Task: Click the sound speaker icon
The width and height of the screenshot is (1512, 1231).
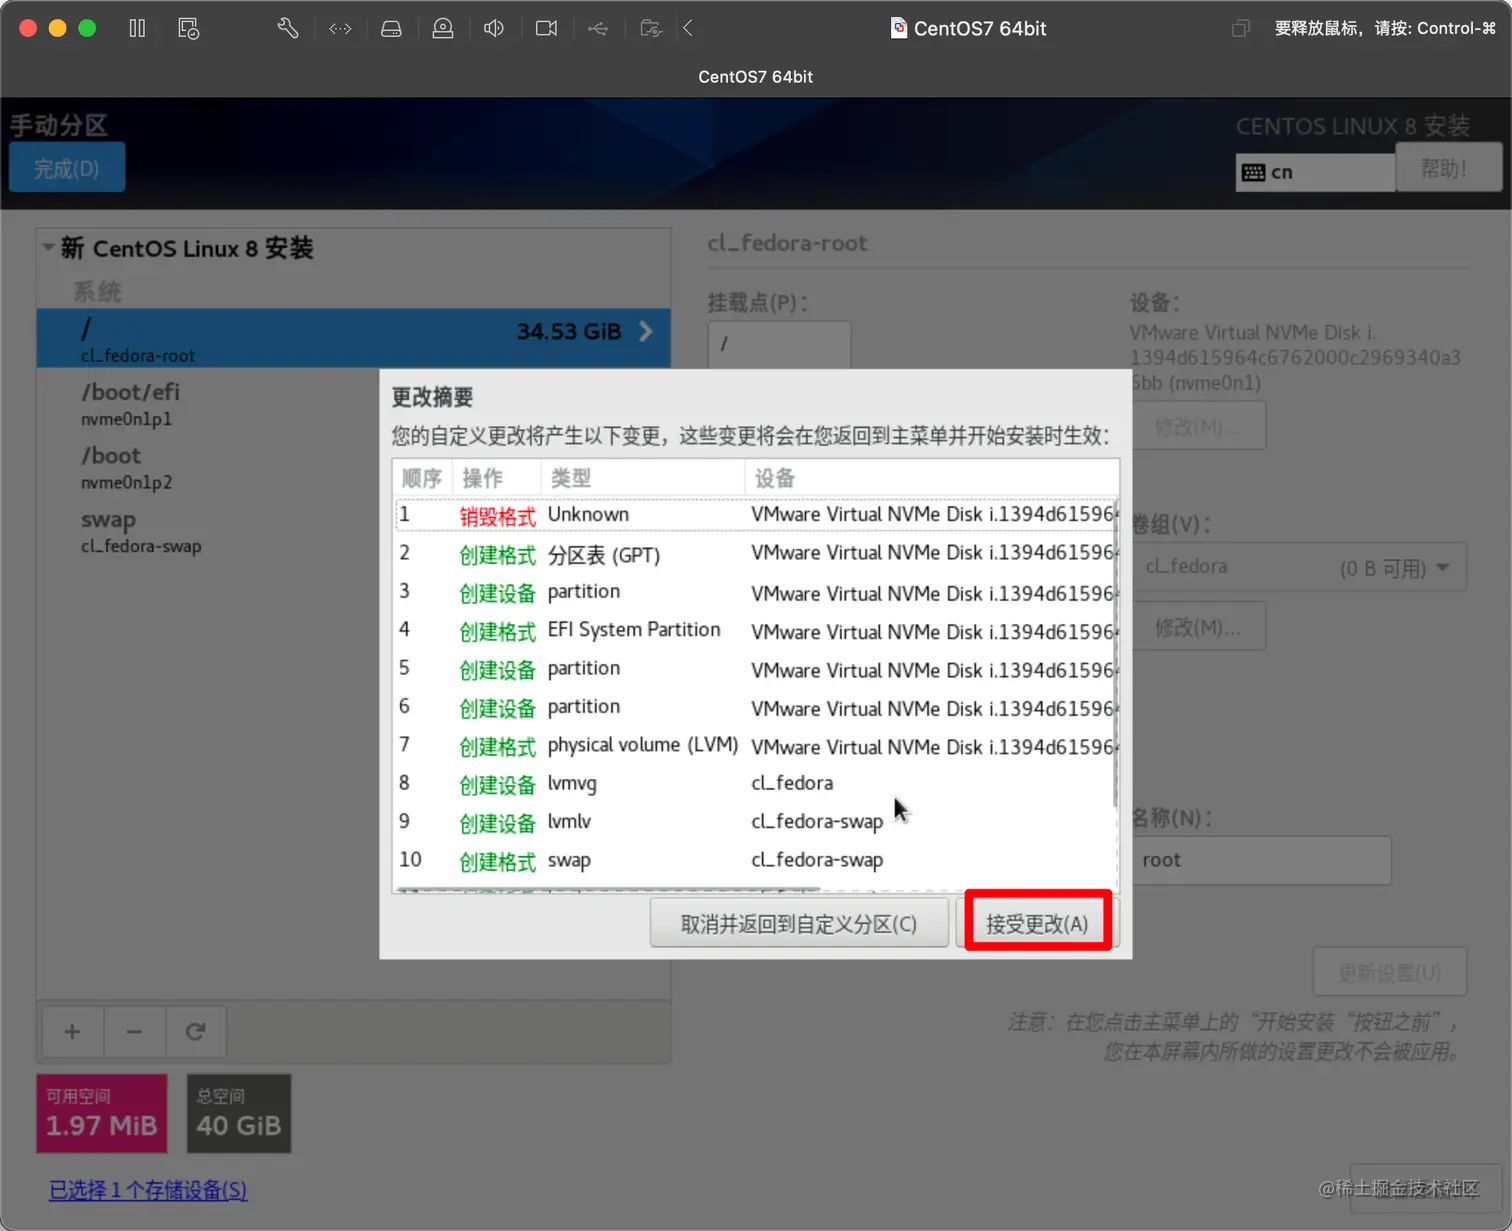Action: tap(494, 28)
